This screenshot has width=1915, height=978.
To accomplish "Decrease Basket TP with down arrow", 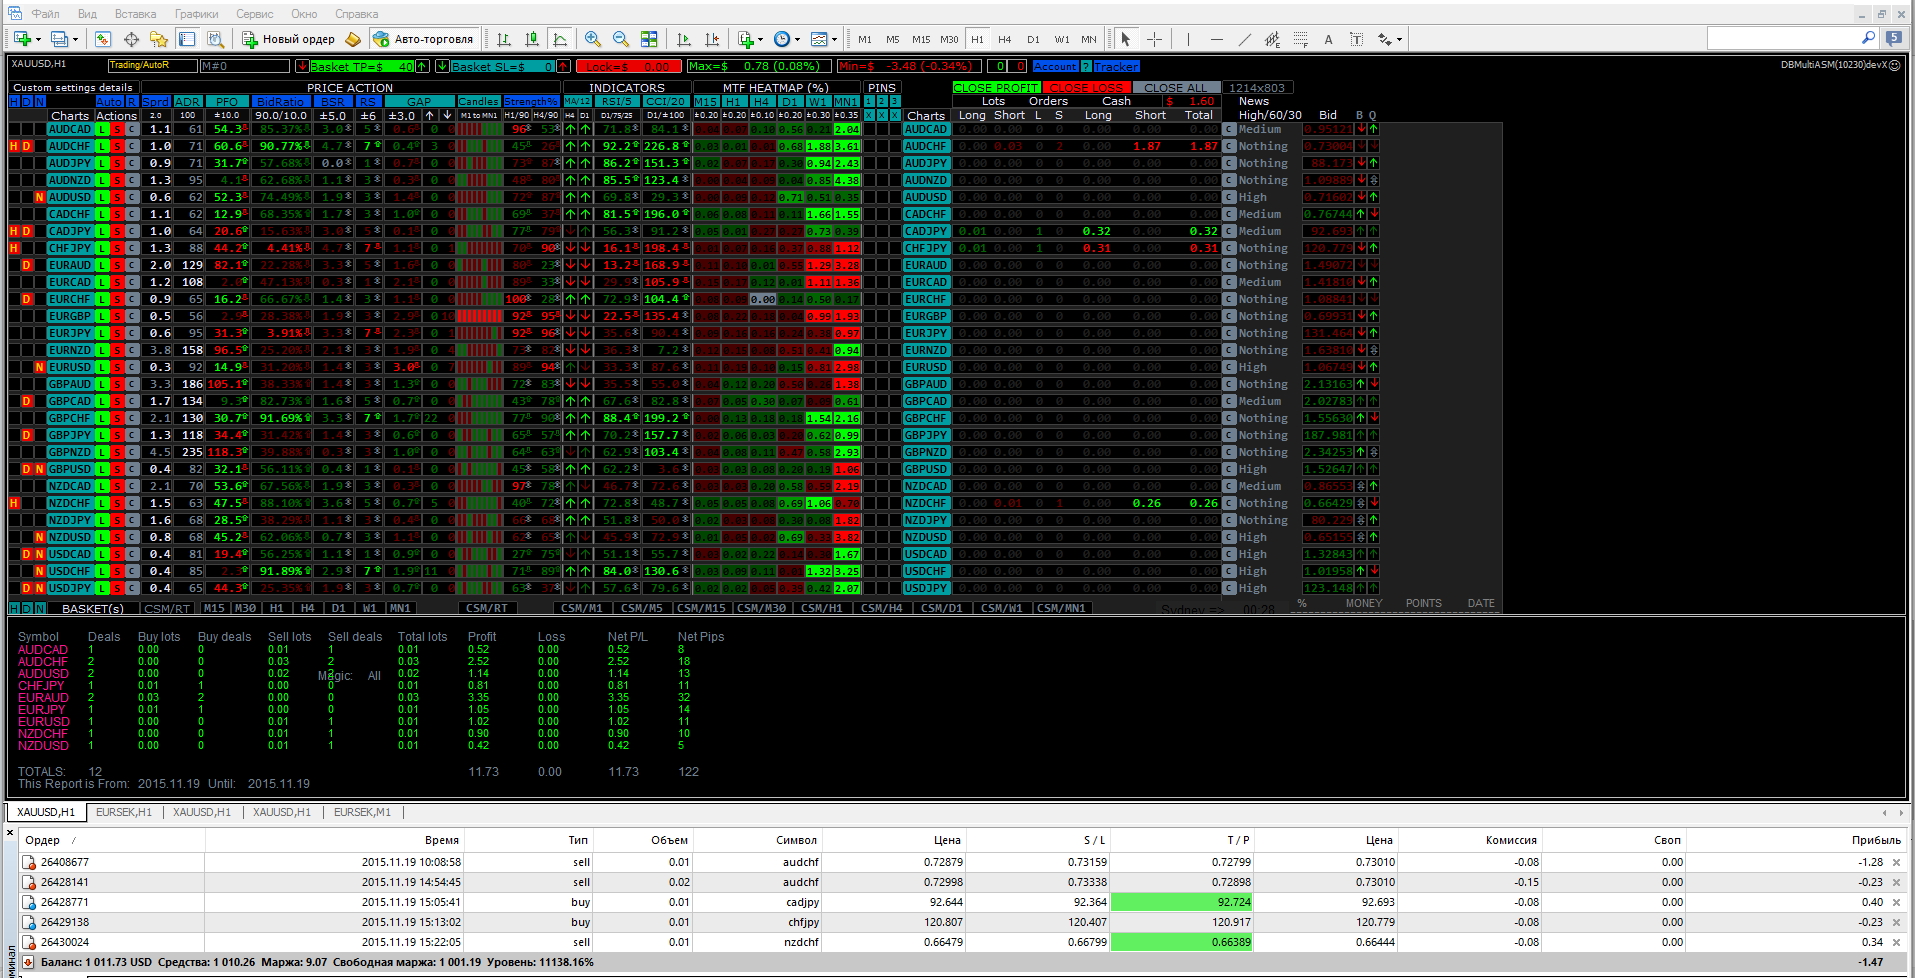I will point(302,66).
